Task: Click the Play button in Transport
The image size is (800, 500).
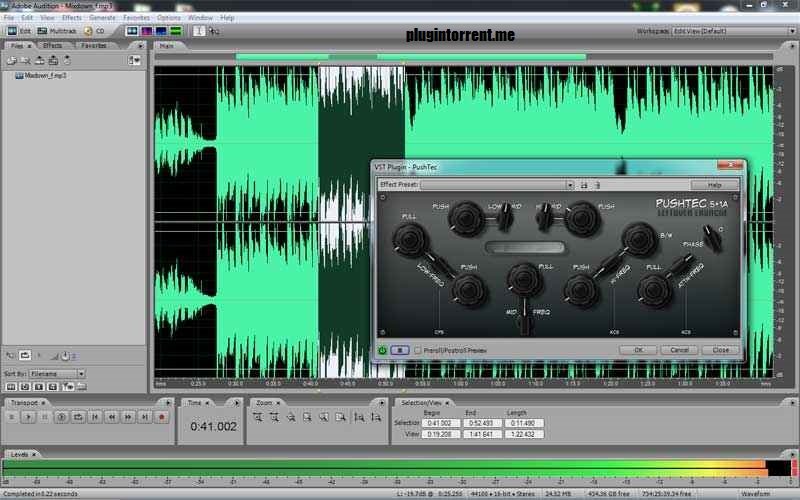Action: (x=29, y=417)
